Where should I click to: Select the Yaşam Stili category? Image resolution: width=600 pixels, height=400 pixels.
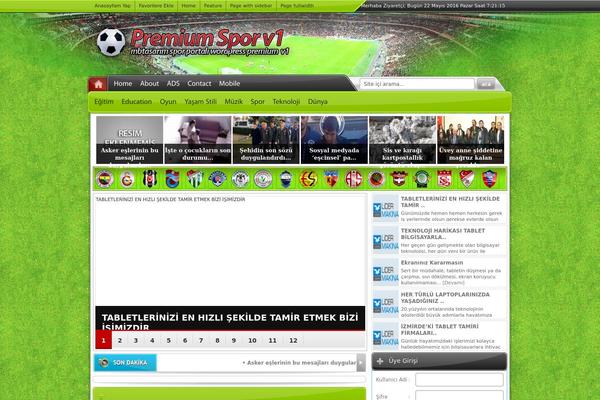click(x=201, y=102)
